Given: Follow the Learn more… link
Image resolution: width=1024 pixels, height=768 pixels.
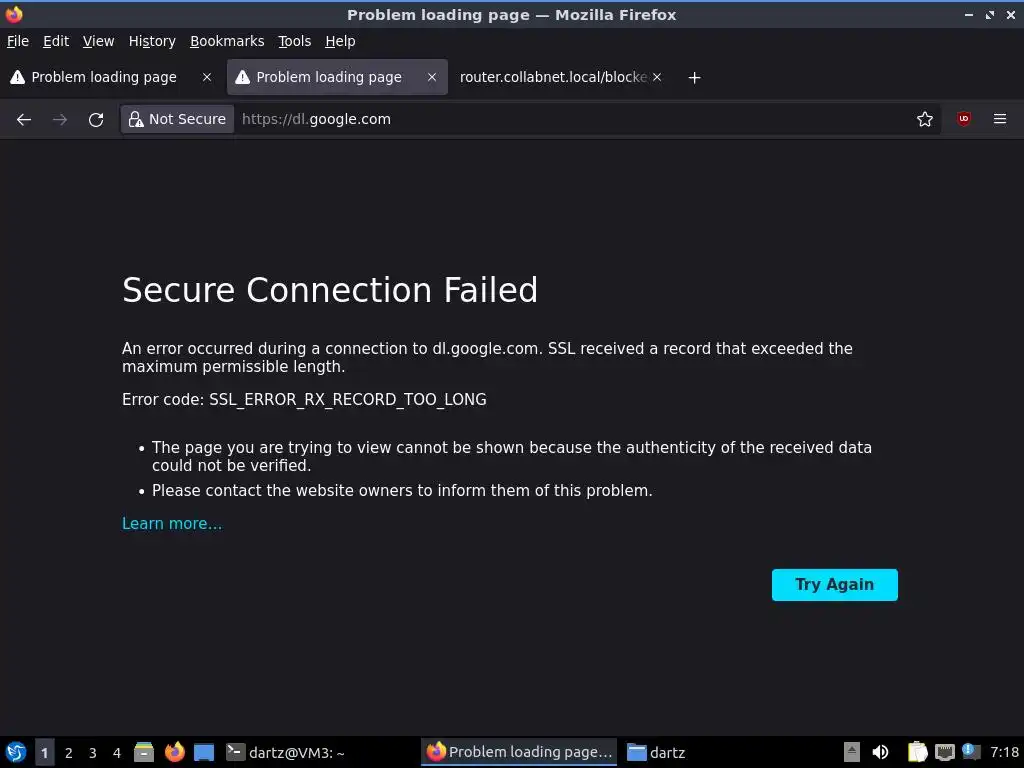Looking at the screenshot, I should [x=172, y=523].
